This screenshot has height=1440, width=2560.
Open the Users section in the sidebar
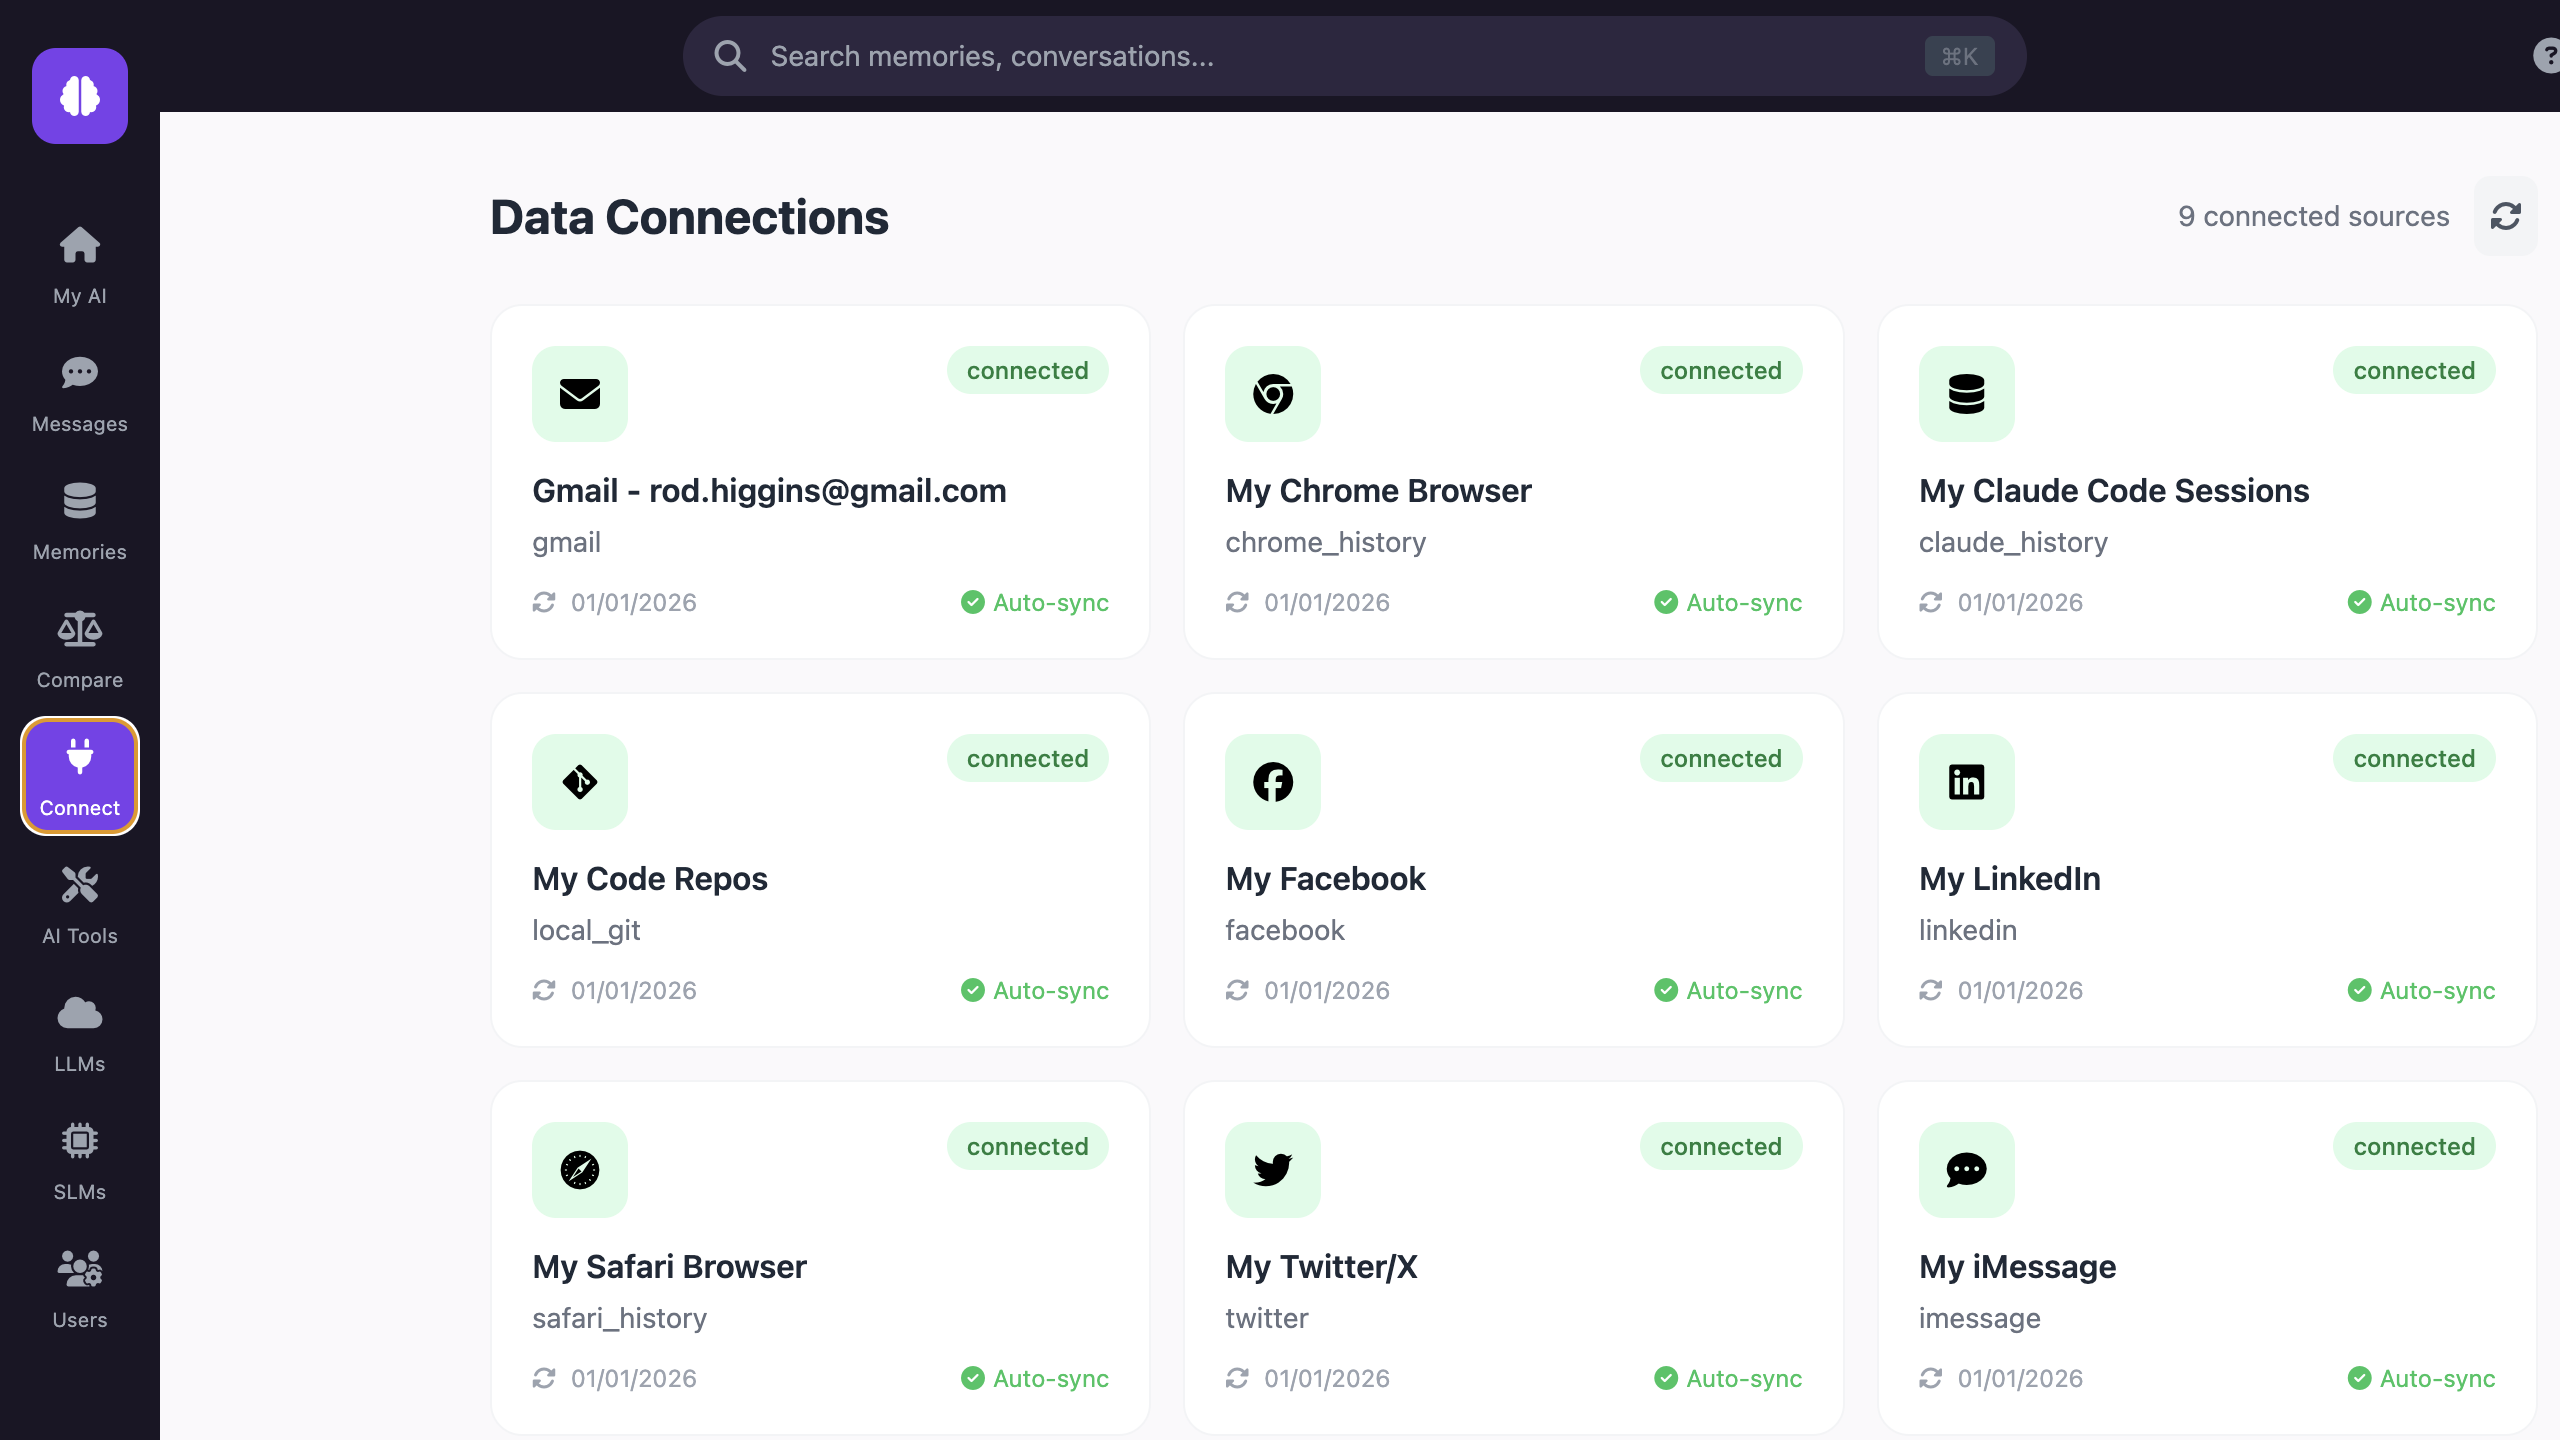pos(79,1288)
